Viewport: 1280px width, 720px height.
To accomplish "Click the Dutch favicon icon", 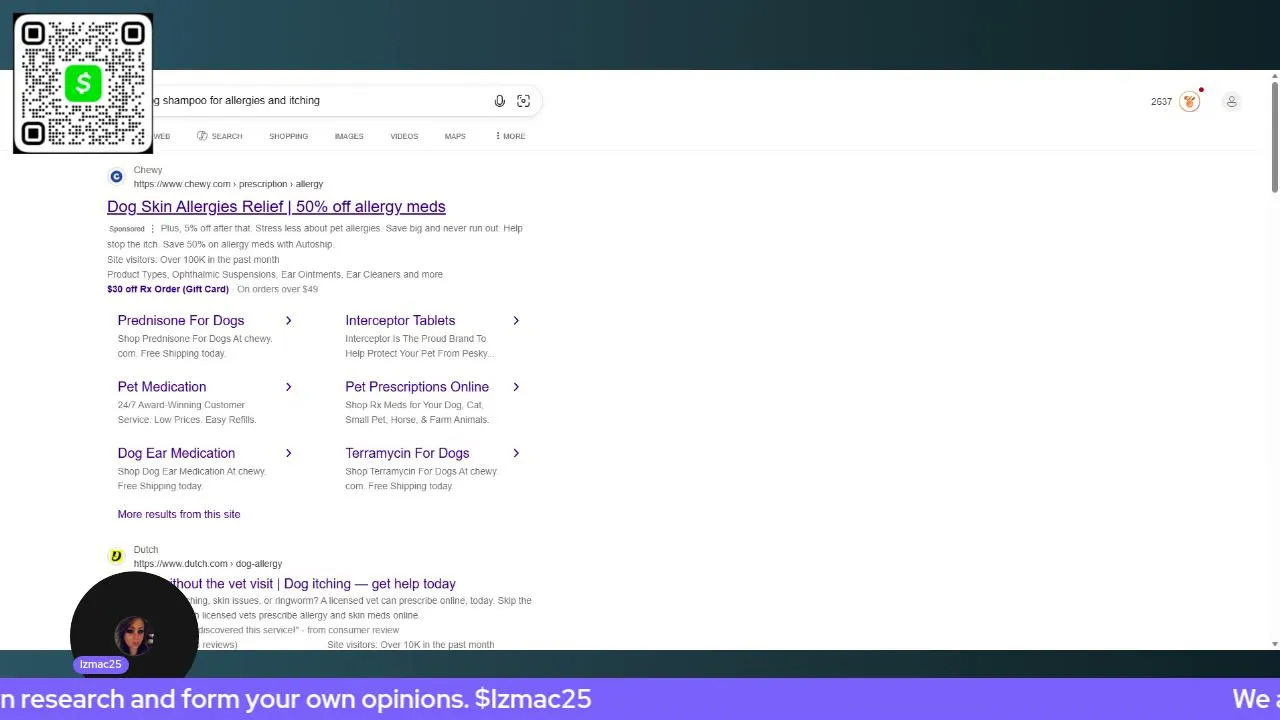I will [116, 556].
